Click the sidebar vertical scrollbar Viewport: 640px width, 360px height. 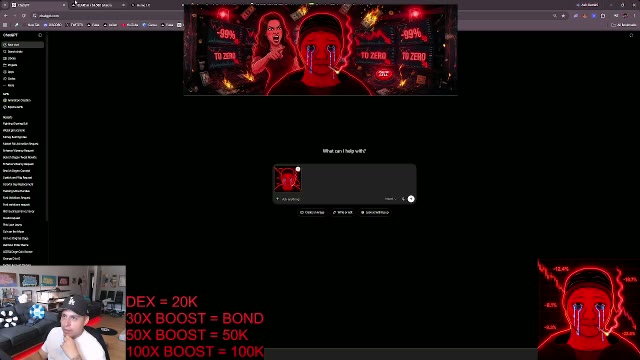[47, 127]
